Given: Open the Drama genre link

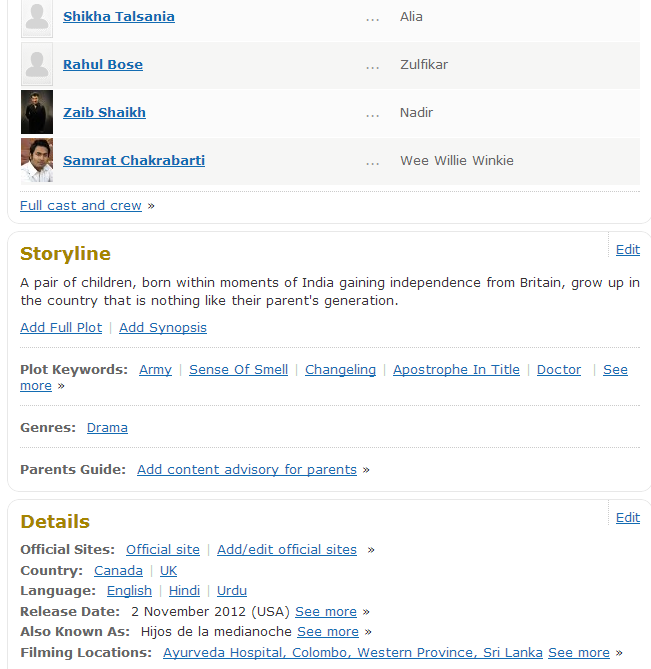Looking at the screenshot, I should (107, 428).
